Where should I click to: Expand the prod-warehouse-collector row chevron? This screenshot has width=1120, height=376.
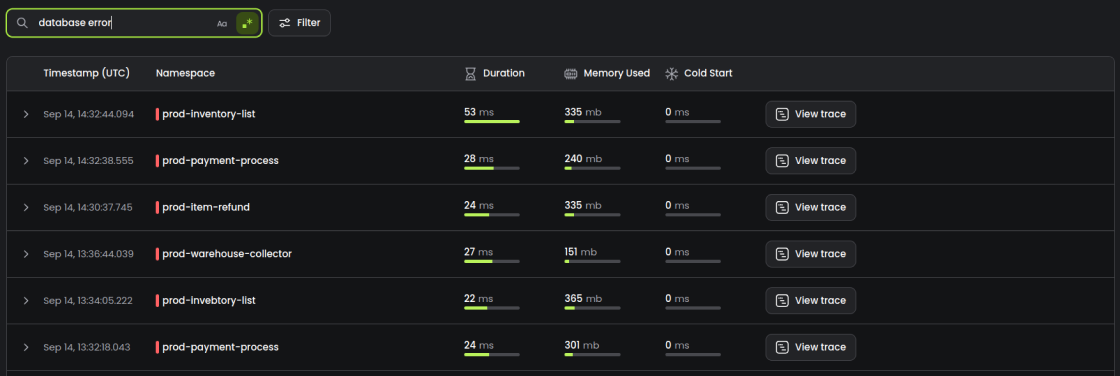[x=26, y=254]
